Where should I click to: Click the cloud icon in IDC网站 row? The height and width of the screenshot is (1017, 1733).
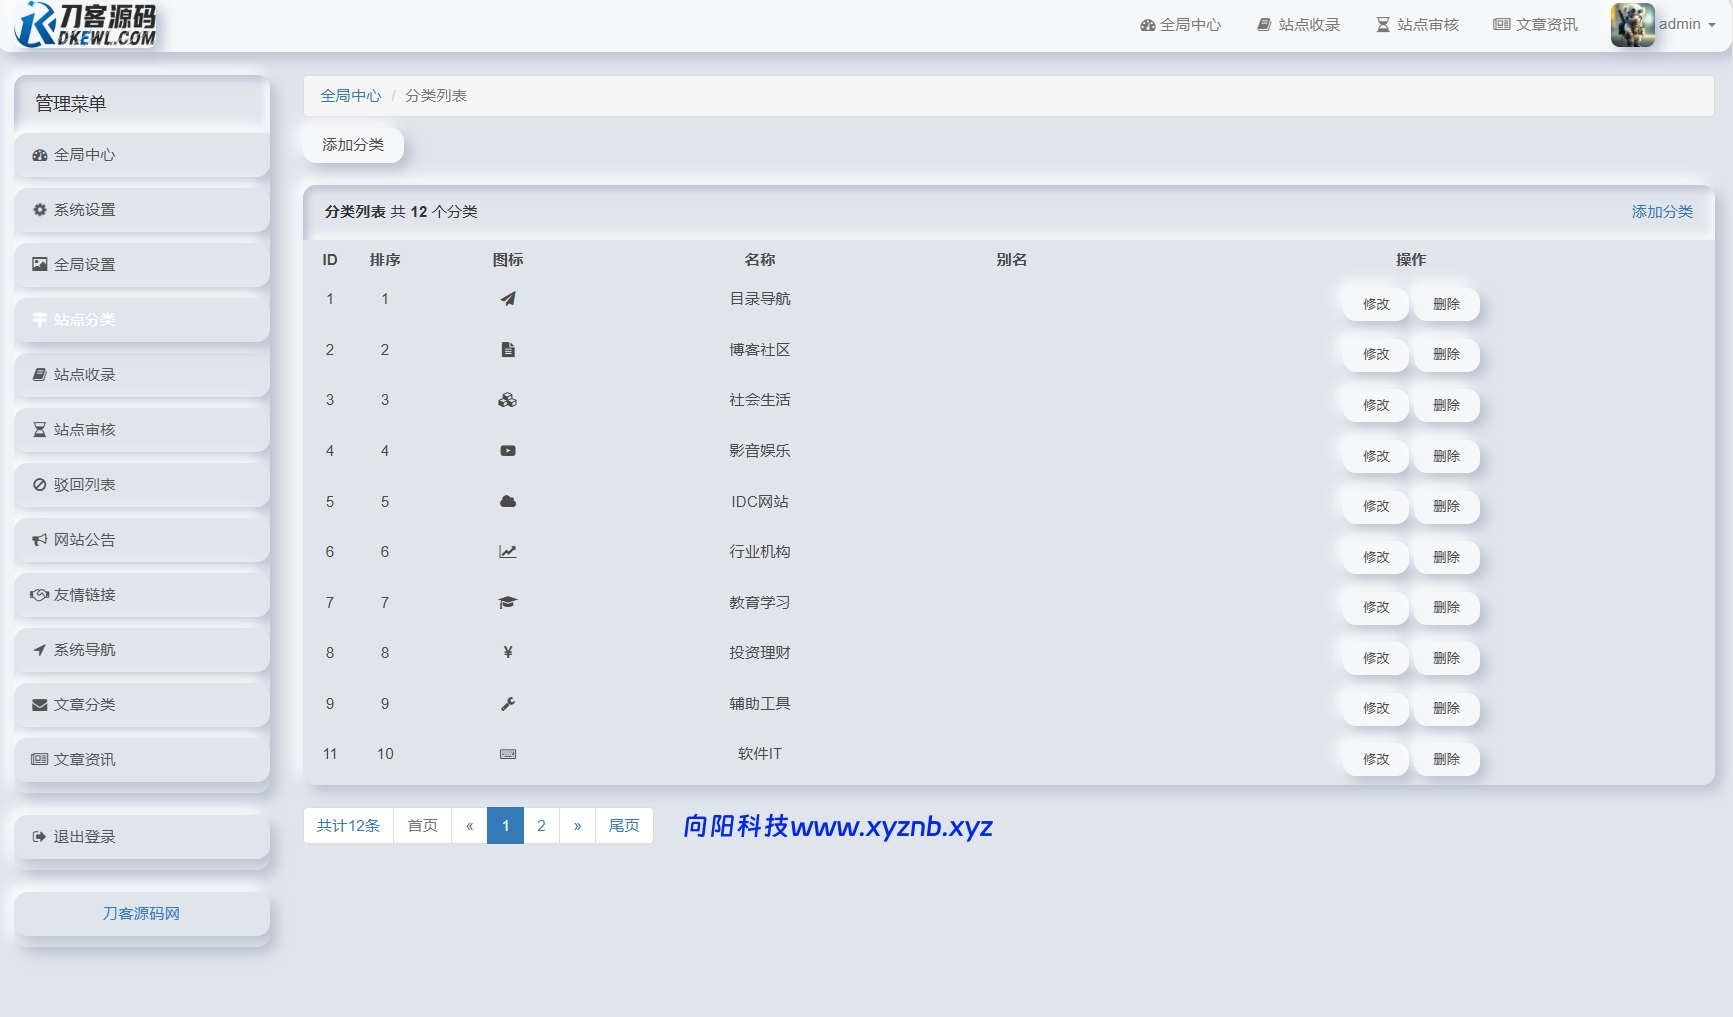coord(508,502)
